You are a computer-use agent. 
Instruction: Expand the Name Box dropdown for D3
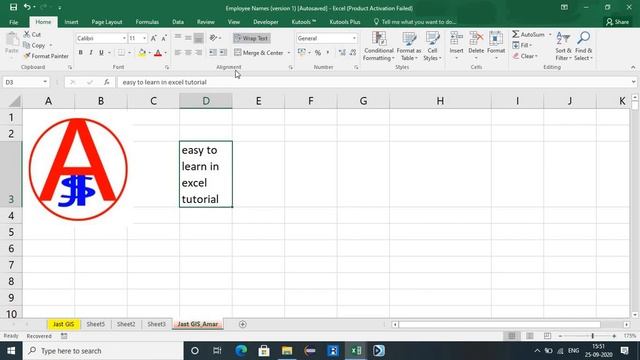tap(45, 82)
